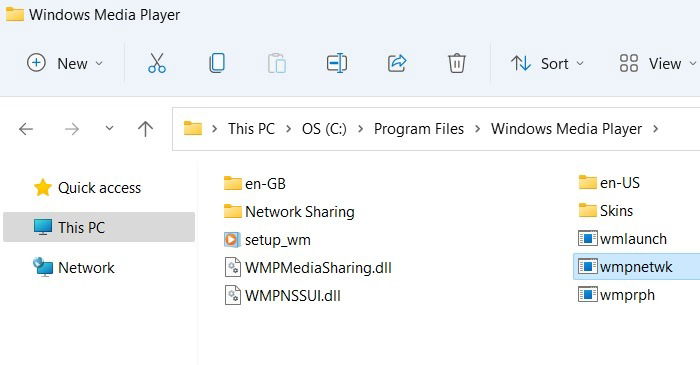Click the Rename icon in toolbar
The height and width of the screenshot is (365, 700).
(x=337, y=63)
